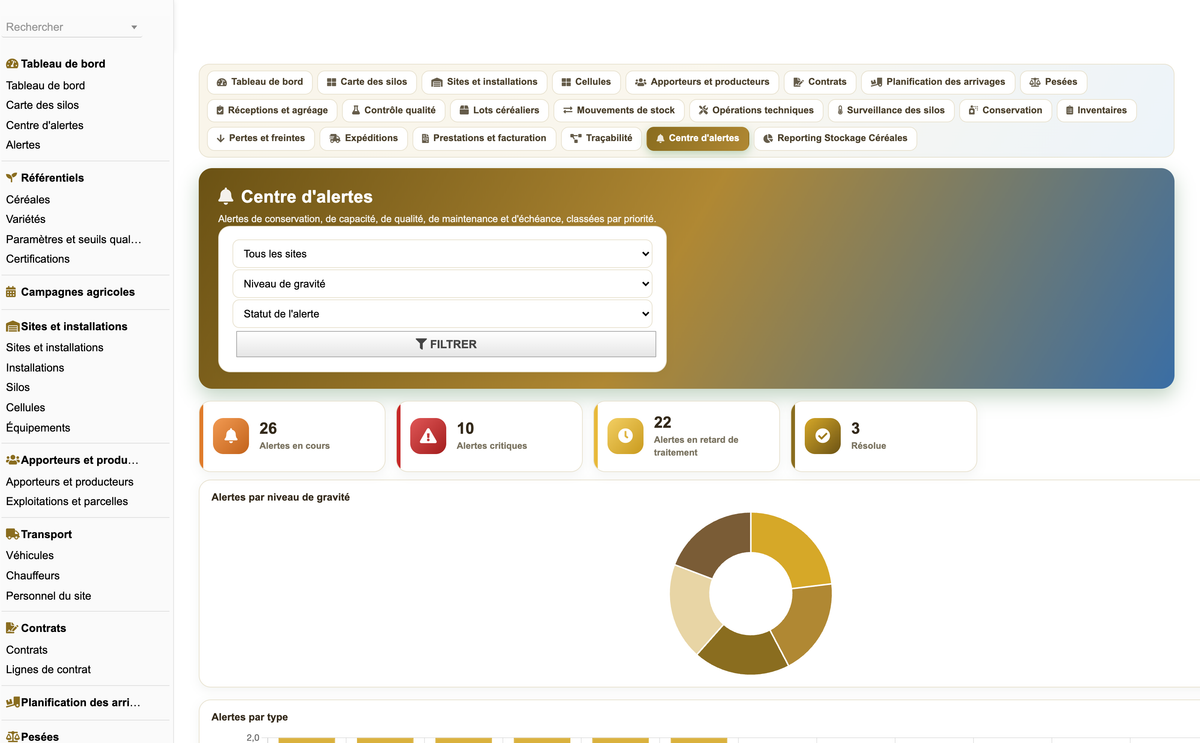Open the Prestations et facturation tab
Viewport: 1200px width, 743px height.
(x=484, y=138)
